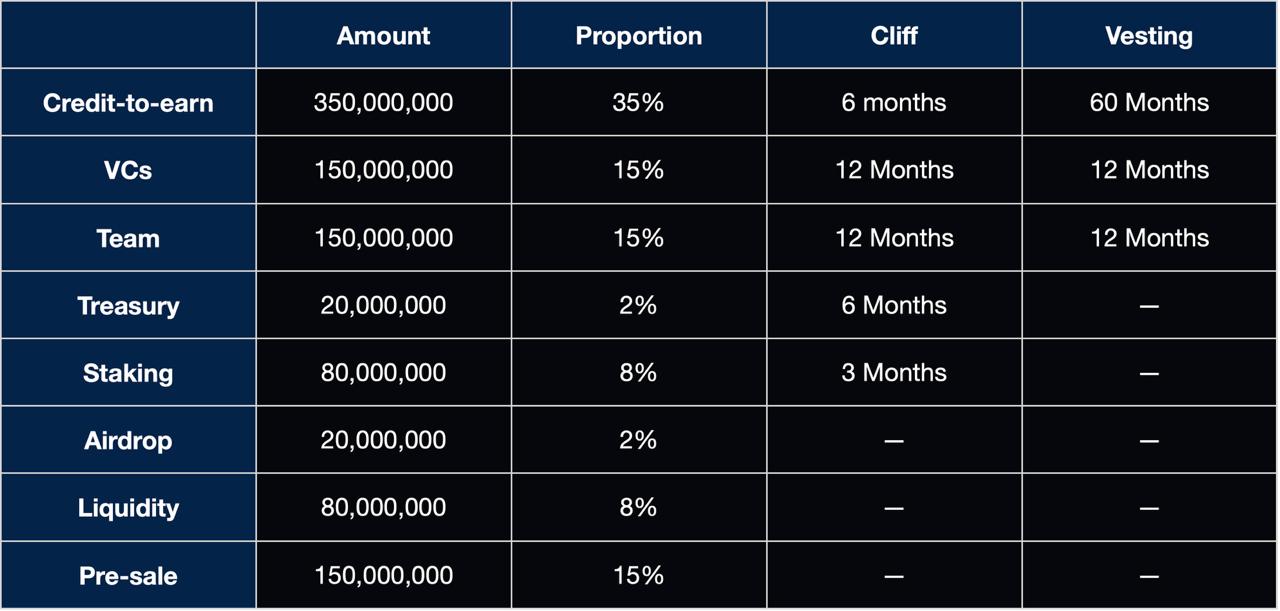Click the Liquidity row label

[x=128, y=508]
